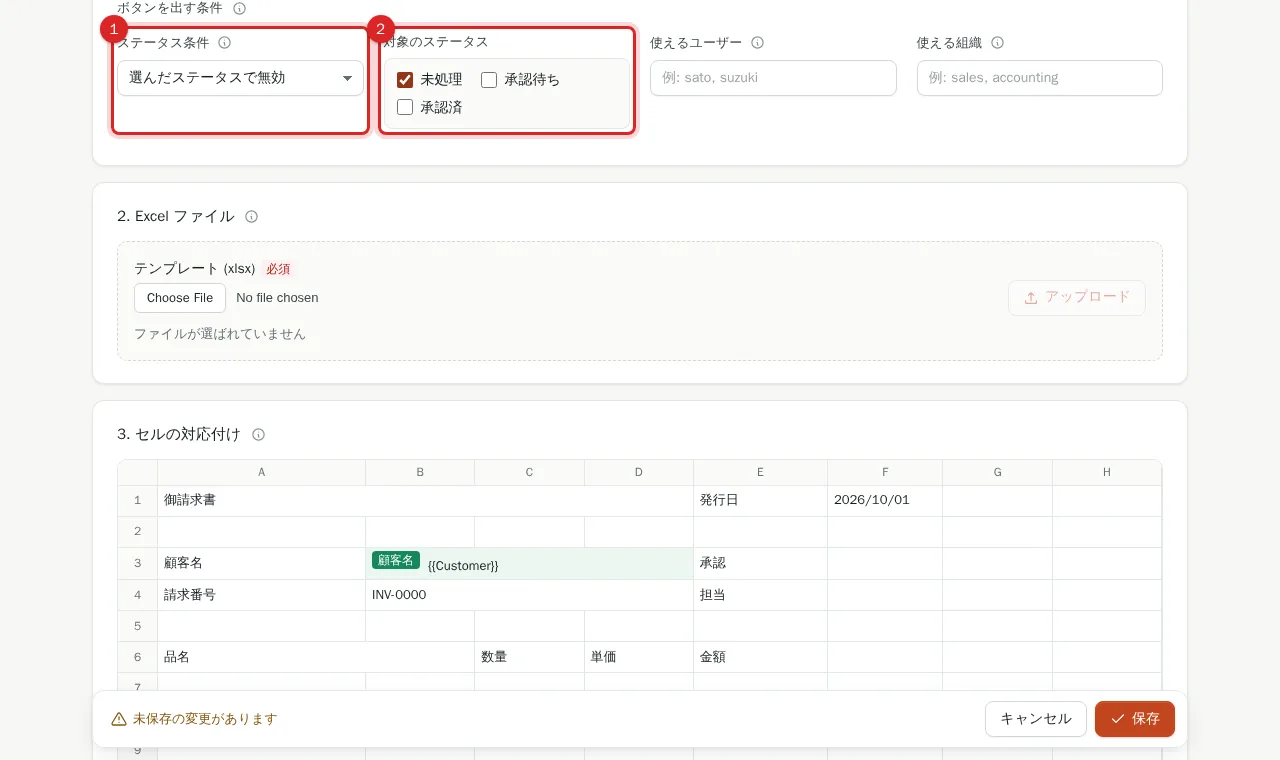Select column A header in the spreadsheet
Image resolution: width=1280 pixels, height=760 pixels.
click(262, 473)
